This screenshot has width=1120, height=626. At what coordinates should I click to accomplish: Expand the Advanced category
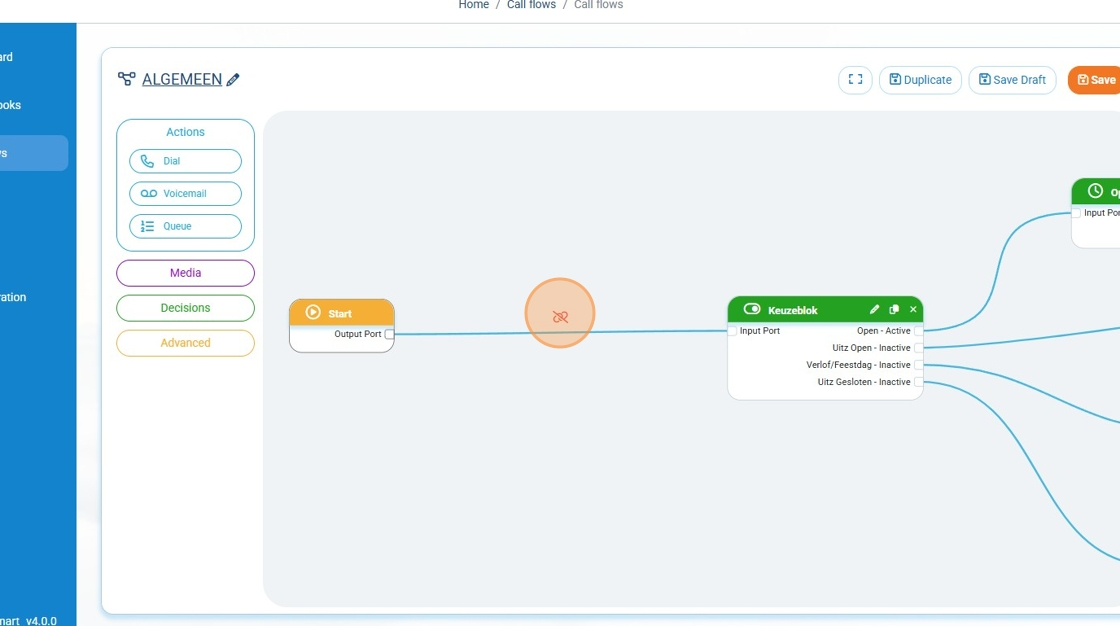(x=185, y=343)
